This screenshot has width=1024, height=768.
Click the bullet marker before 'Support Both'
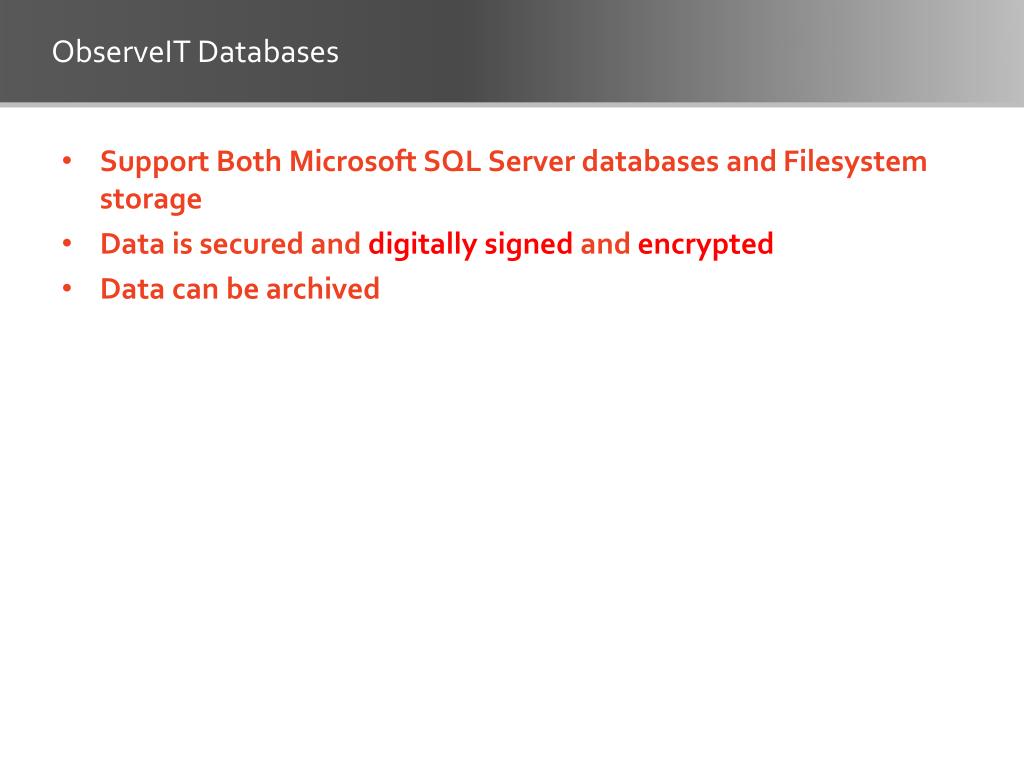coord(67,161)
